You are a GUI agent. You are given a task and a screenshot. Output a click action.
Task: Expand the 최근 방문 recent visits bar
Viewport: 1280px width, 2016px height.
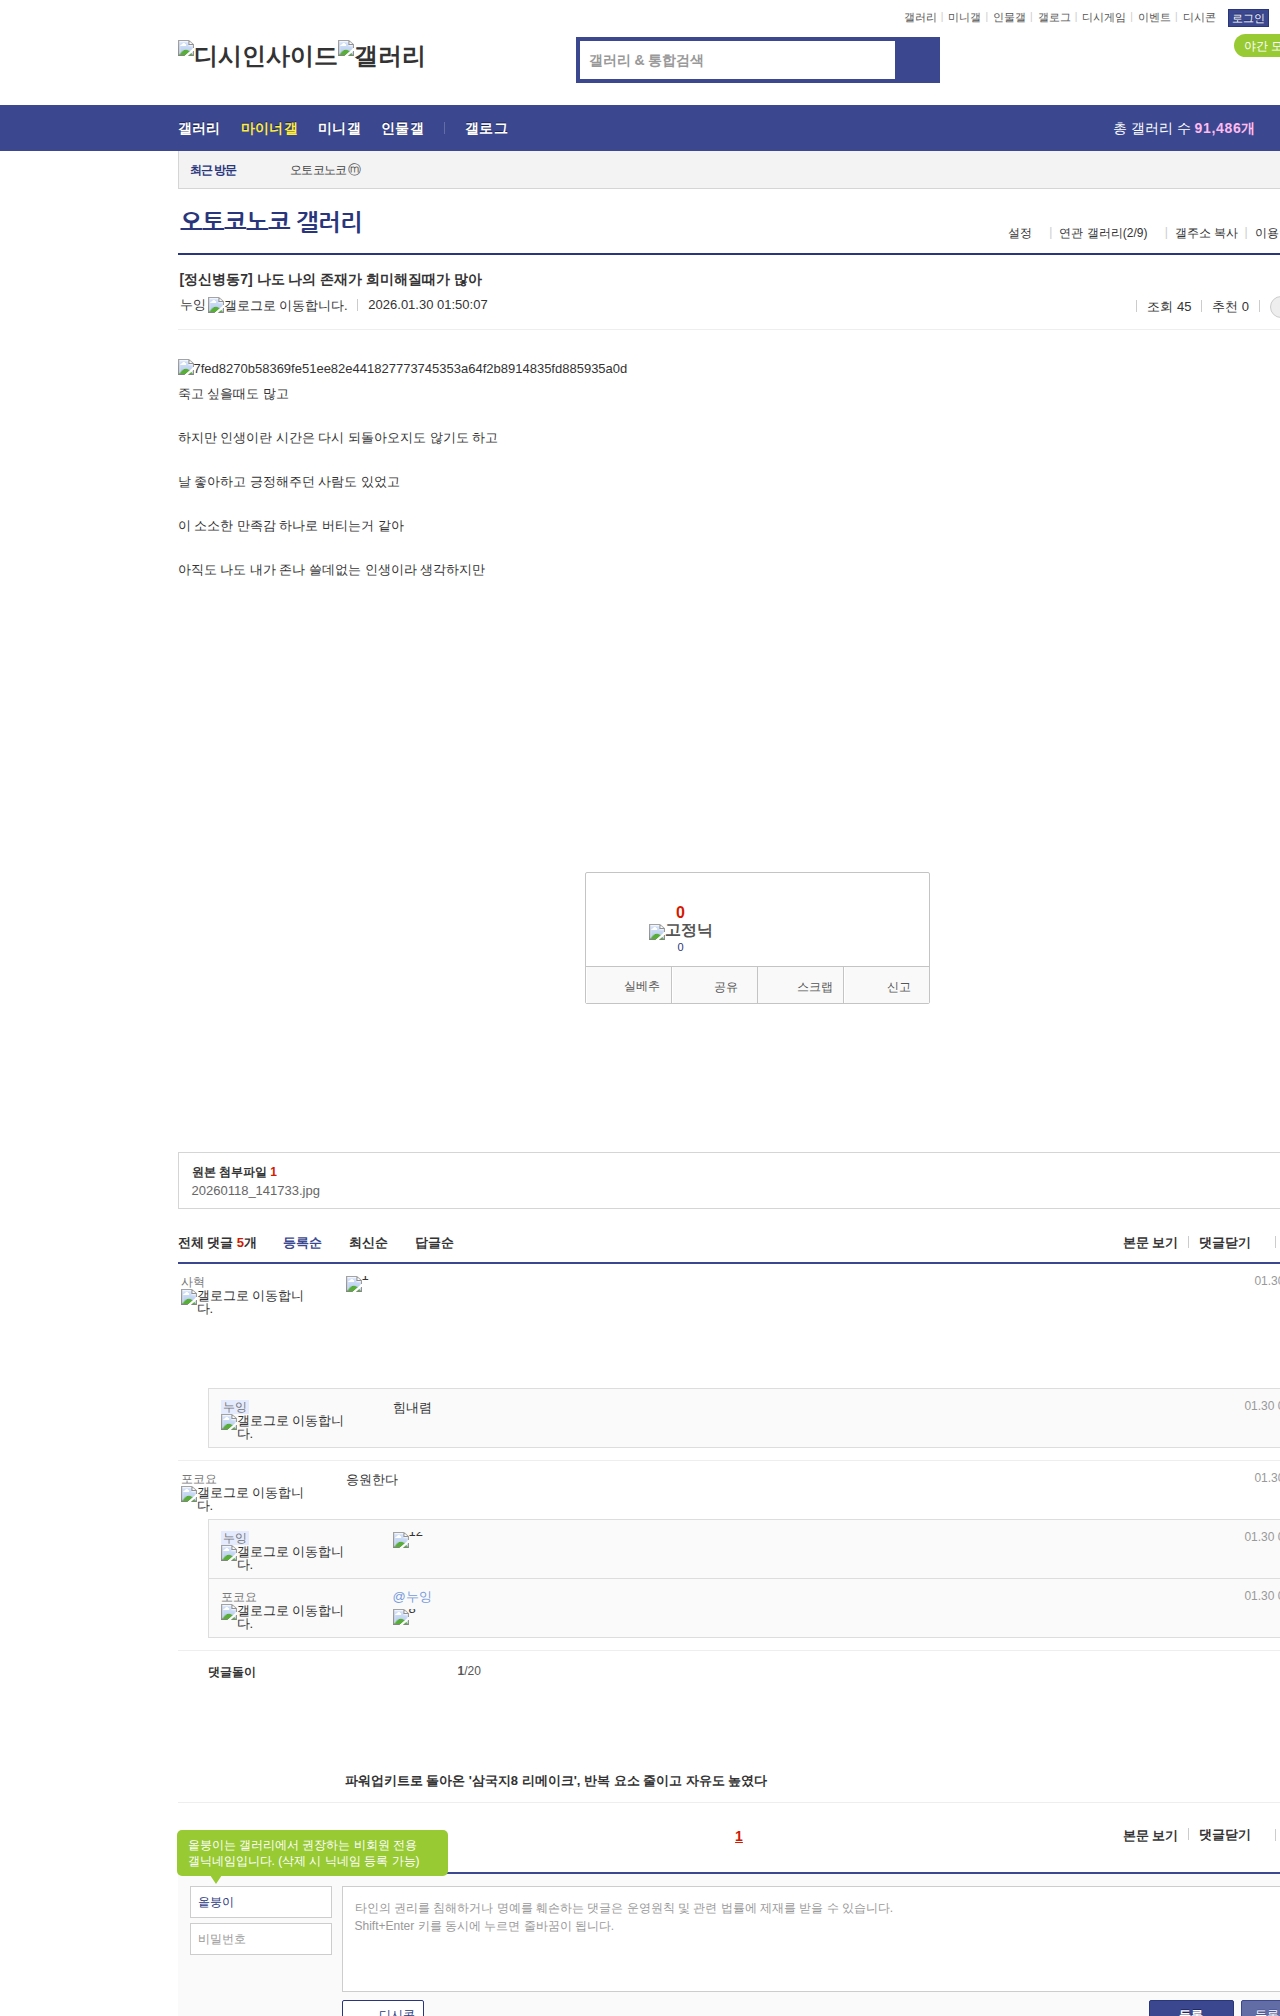click(x=213, y=171)
